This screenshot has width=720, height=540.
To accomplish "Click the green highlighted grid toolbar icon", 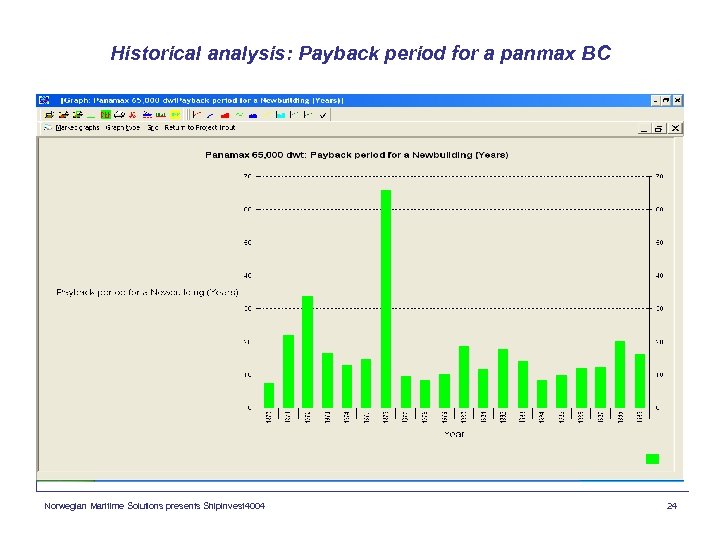I will 106,115.
